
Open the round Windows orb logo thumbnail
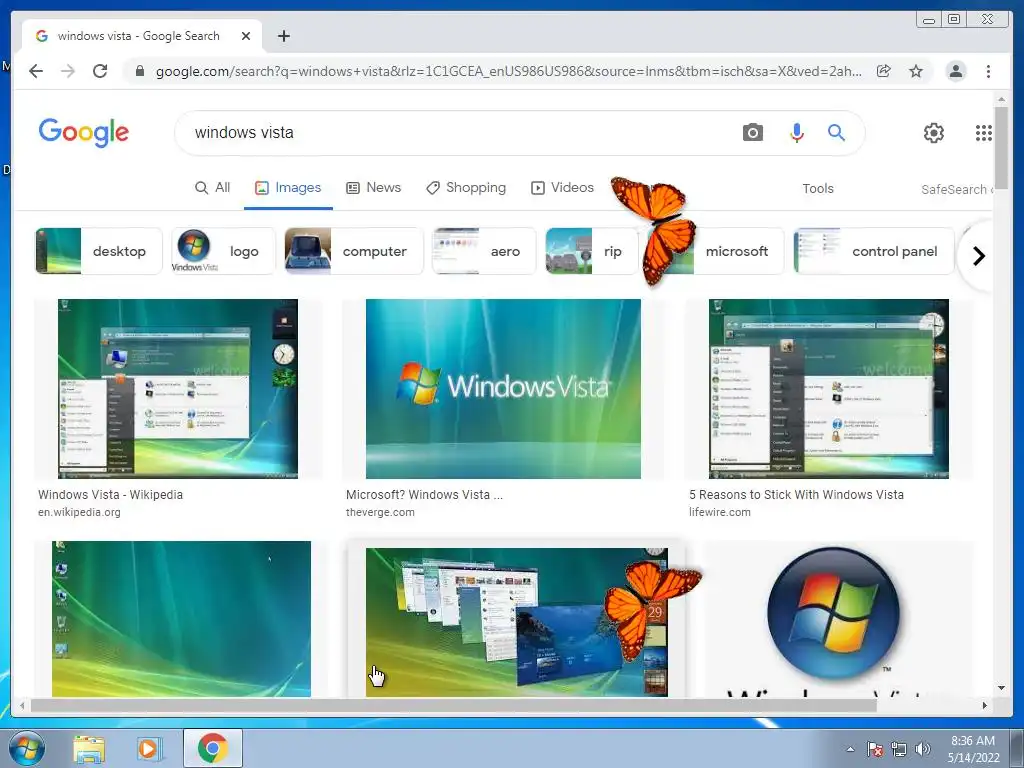click(833, 620)
